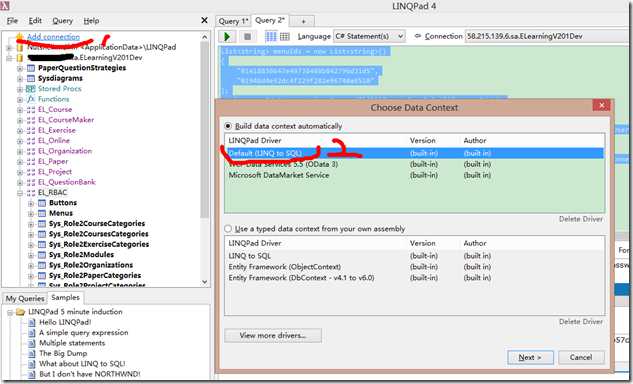This screenshot has width=633, height=384.
Task: Select Entity Framework (ObjectContext) driver row
Action: click(x=415, y=267)
